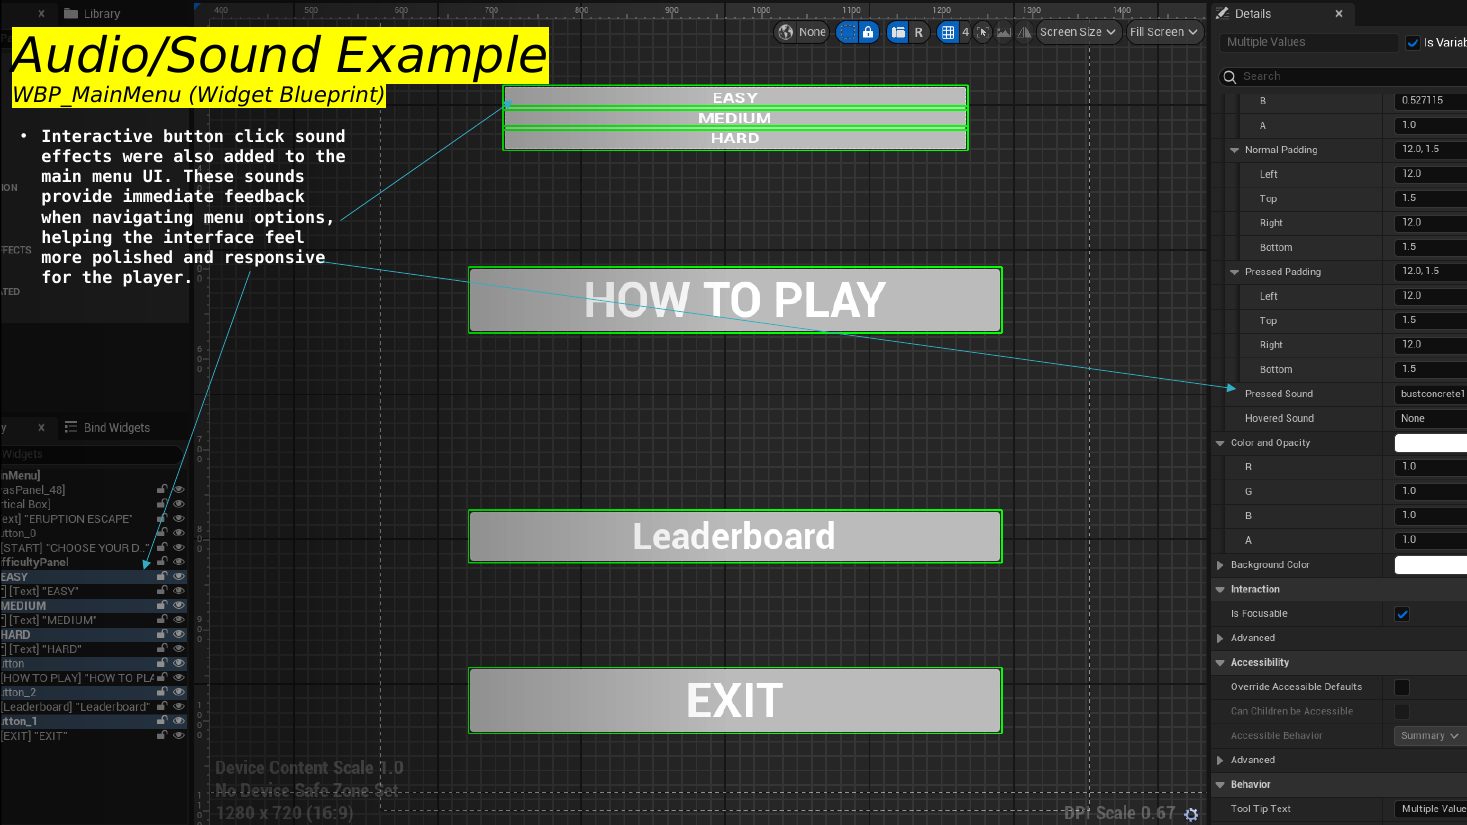Toggle the respect locks padlock icon
This screenshot has height=825, width=1467.
tap(868, 32)
